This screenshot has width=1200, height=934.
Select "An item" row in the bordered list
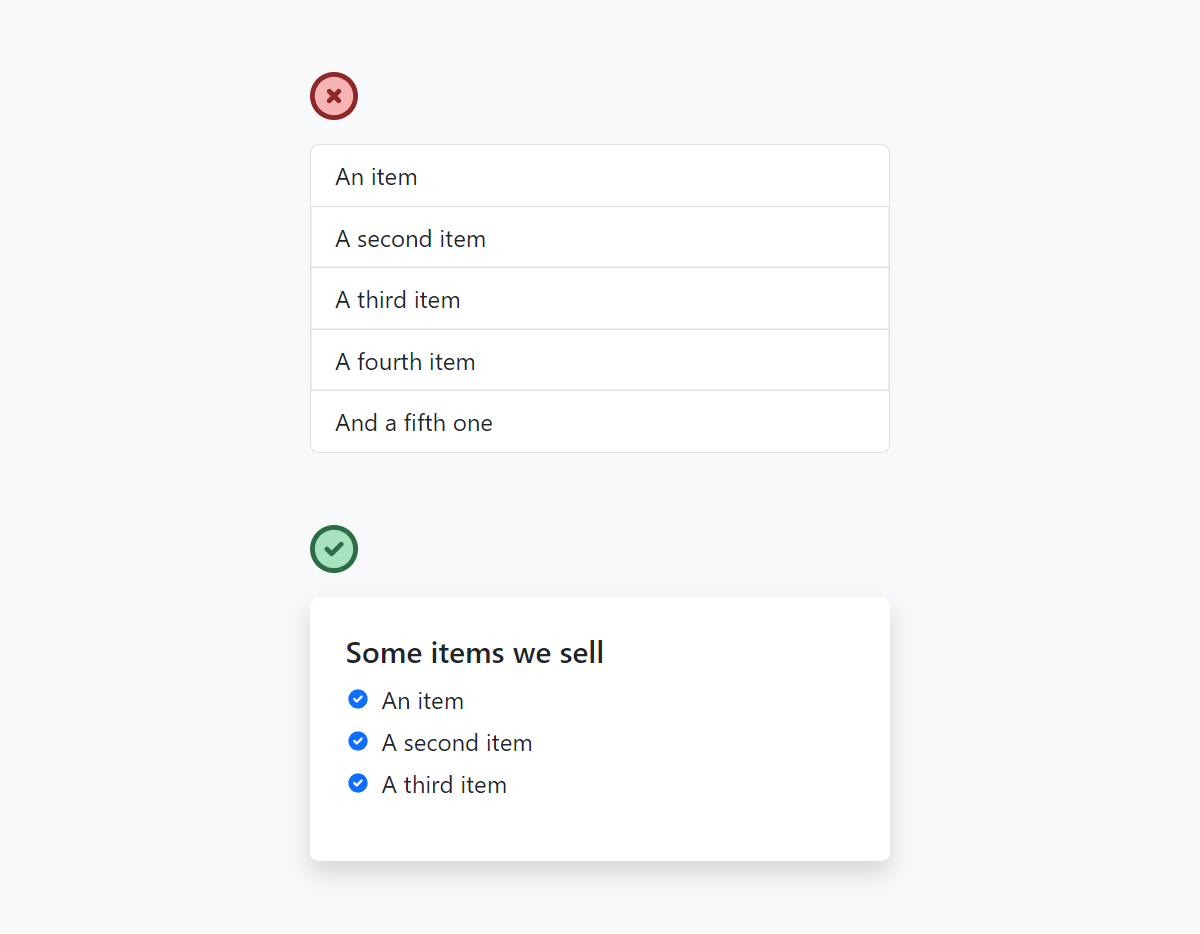pyautogui.click(x=599, y=177)
